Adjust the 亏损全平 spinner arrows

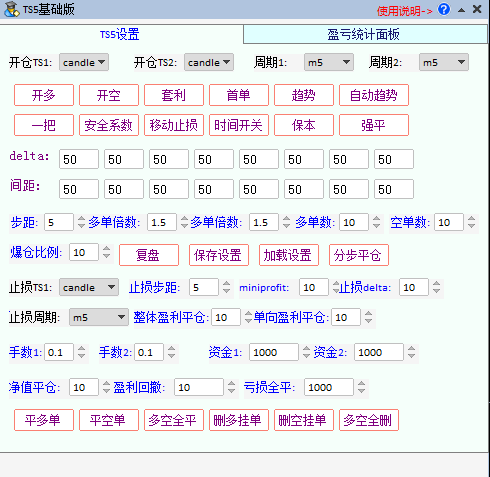point(361,387)
